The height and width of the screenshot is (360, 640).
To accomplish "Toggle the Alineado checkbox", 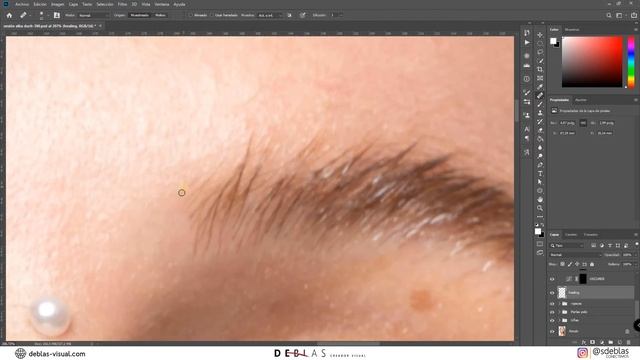I will point(191,15).
